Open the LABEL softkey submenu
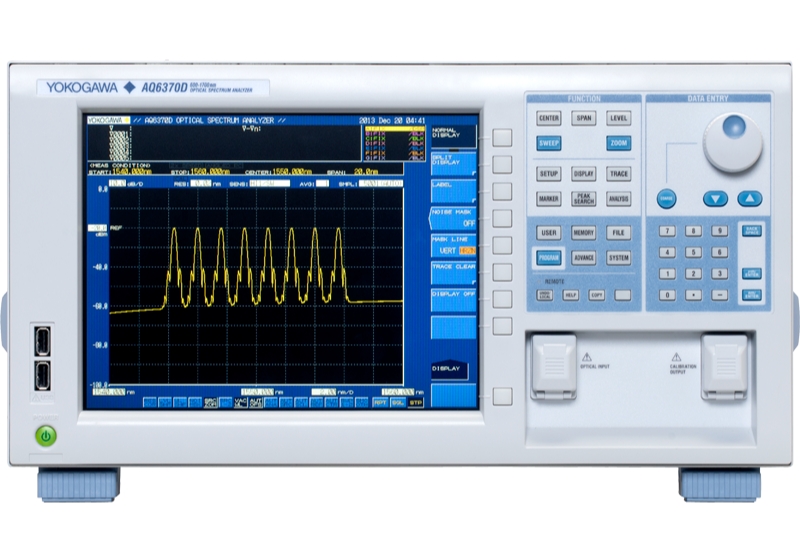Viewport: 800px width, 554px height. click(453, 190)
